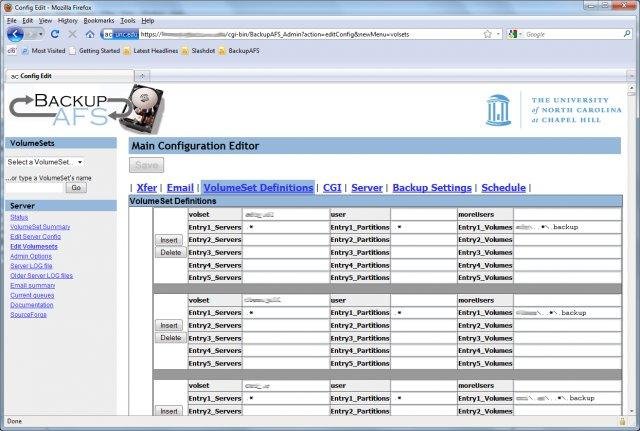Switch to the Xfer config tab
The height and width of the screenshot is (431, 640).
click(147, 188)
